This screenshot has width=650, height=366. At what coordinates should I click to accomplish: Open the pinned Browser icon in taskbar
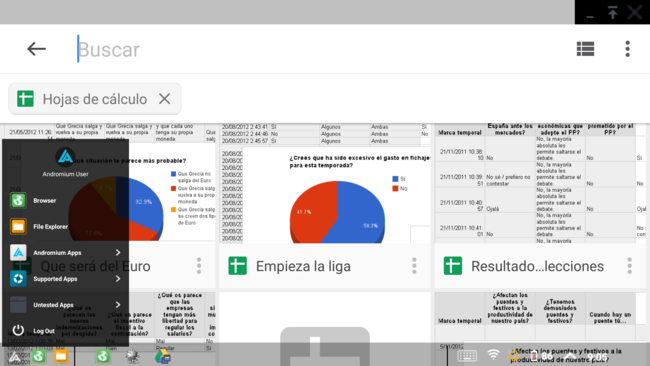tap(39, 356)
